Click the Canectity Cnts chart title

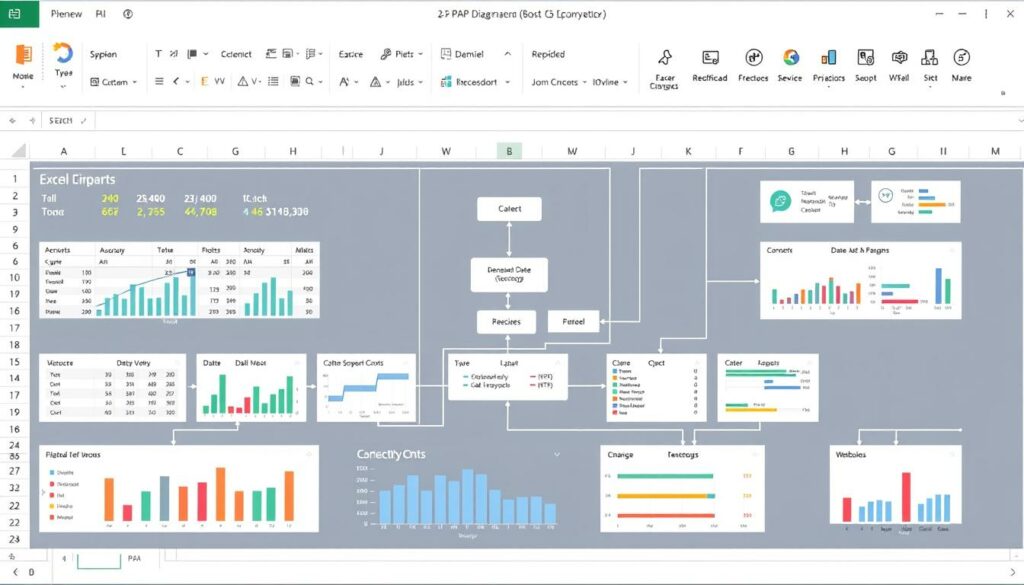[x=391, y=454]
